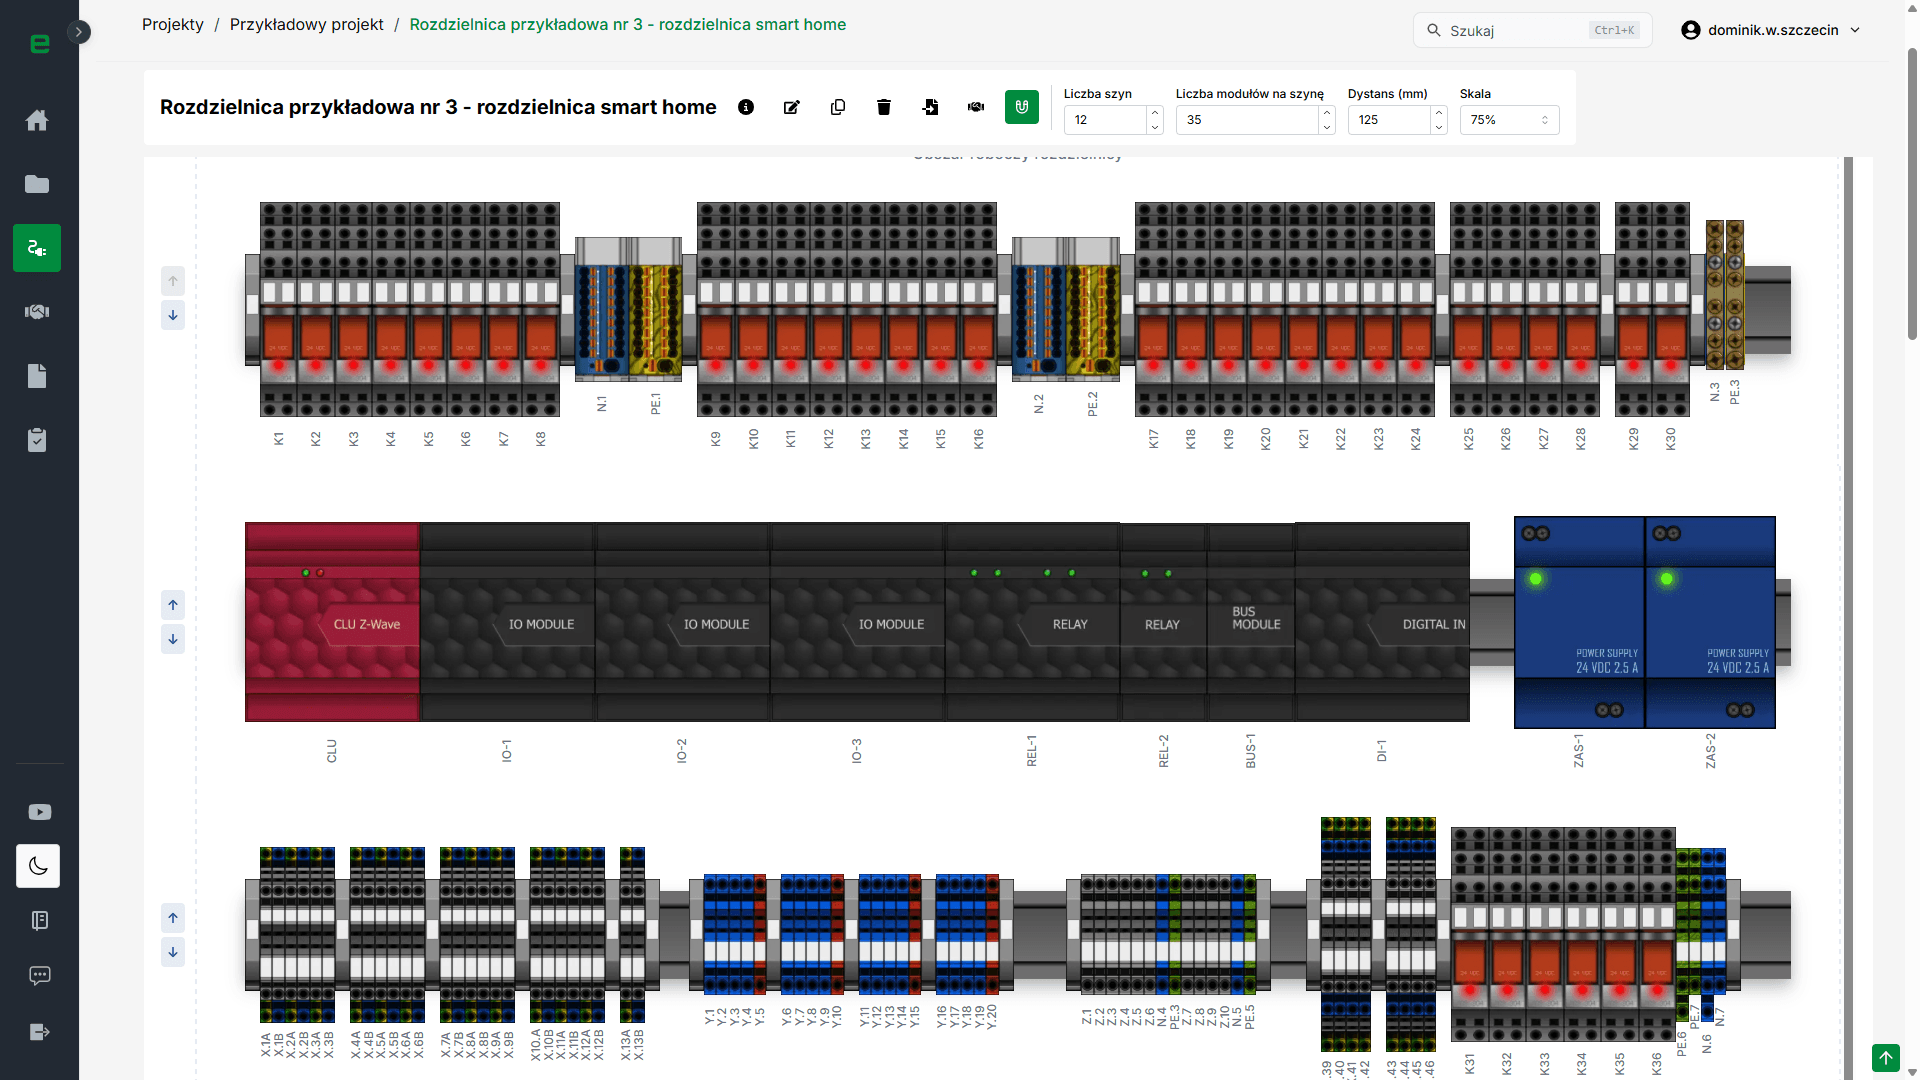Select the IO MODULE labeled IO-2
Screen dimensions: 1920x1080
click(x=682, y=621)
